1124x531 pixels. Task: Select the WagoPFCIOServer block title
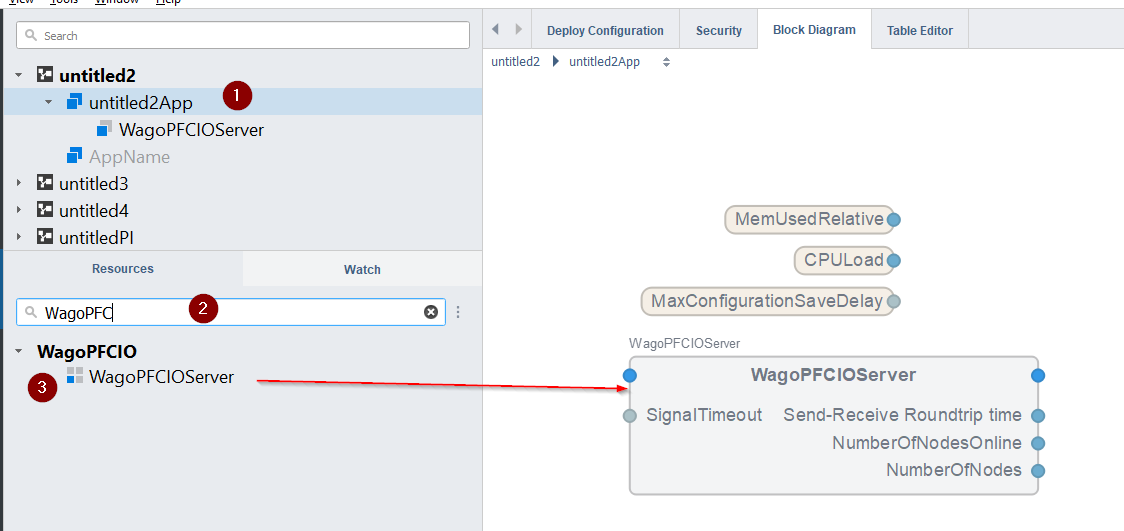pos(833,374)
